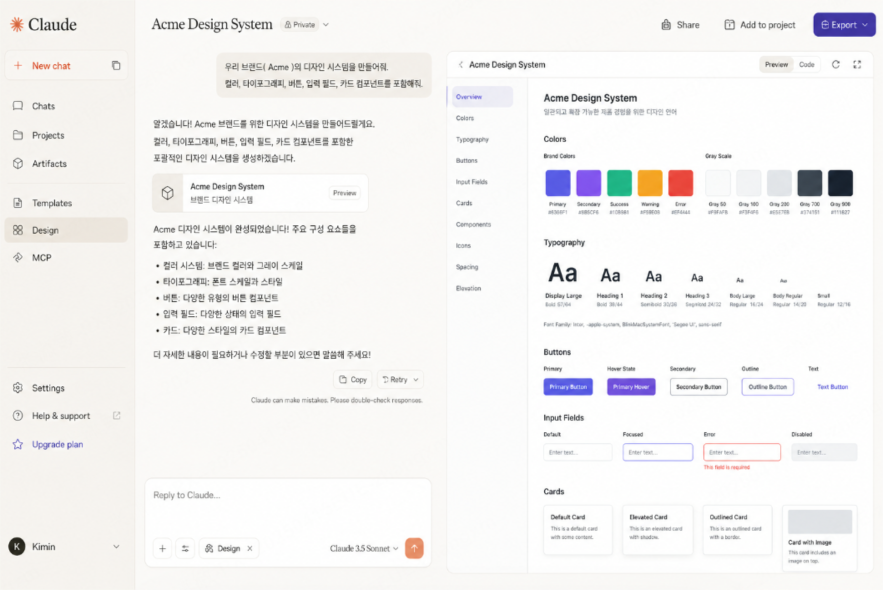
Task: Select Design in the sidebar
Action: coord(66,230)
